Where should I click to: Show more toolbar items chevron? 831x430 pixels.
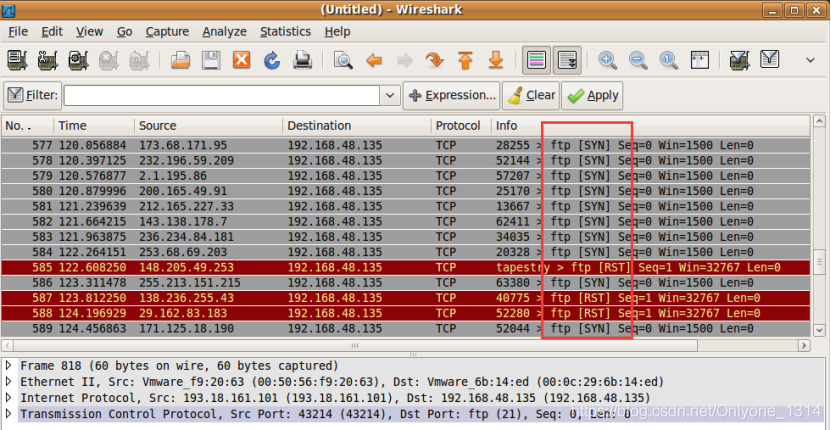click(810, 60)
